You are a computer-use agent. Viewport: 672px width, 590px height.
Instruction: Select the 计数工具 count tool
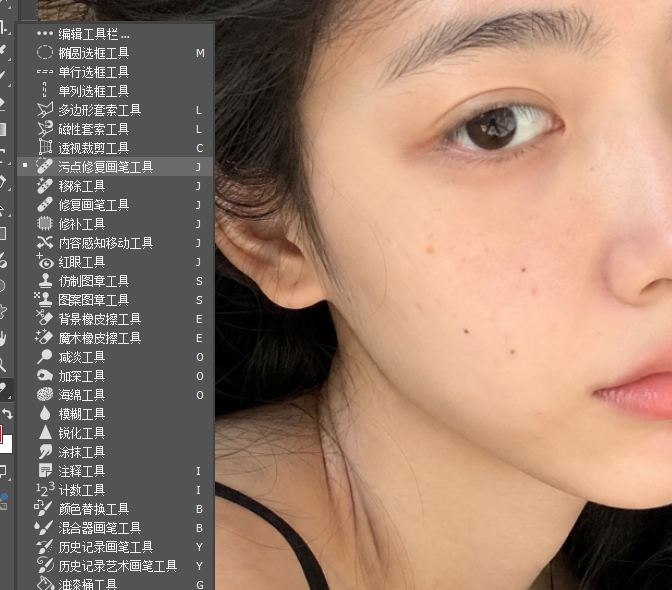(115, 490)
